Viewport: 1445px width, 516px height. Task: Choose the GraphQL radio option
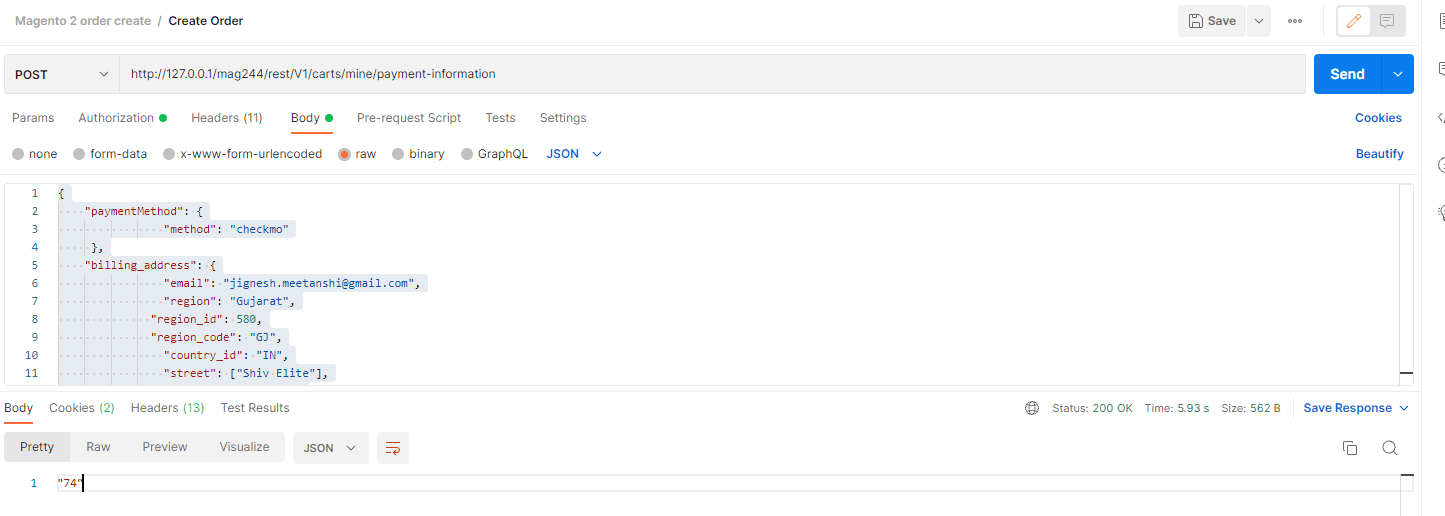click(467, 154)
